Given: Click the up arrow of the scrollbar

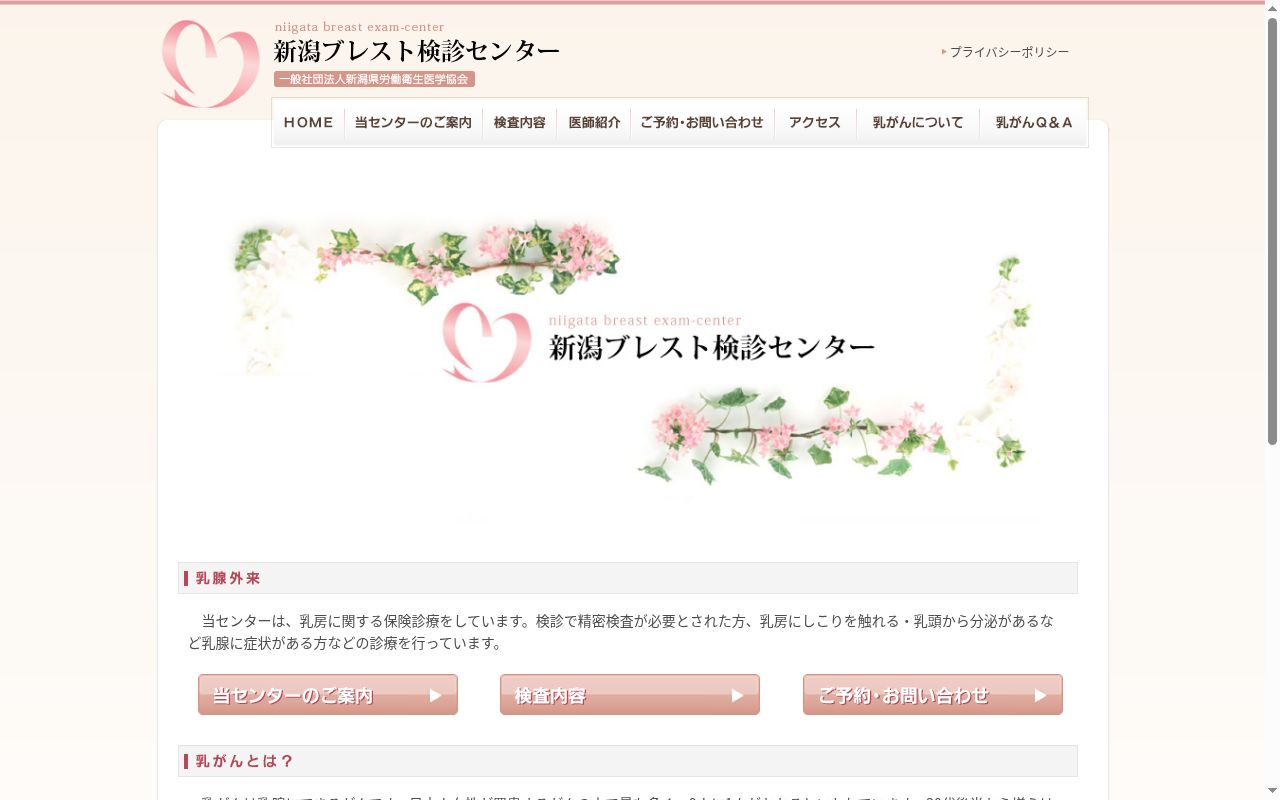Looking at the screenshot, I should pyautogui.click(x=1272, y=8).
